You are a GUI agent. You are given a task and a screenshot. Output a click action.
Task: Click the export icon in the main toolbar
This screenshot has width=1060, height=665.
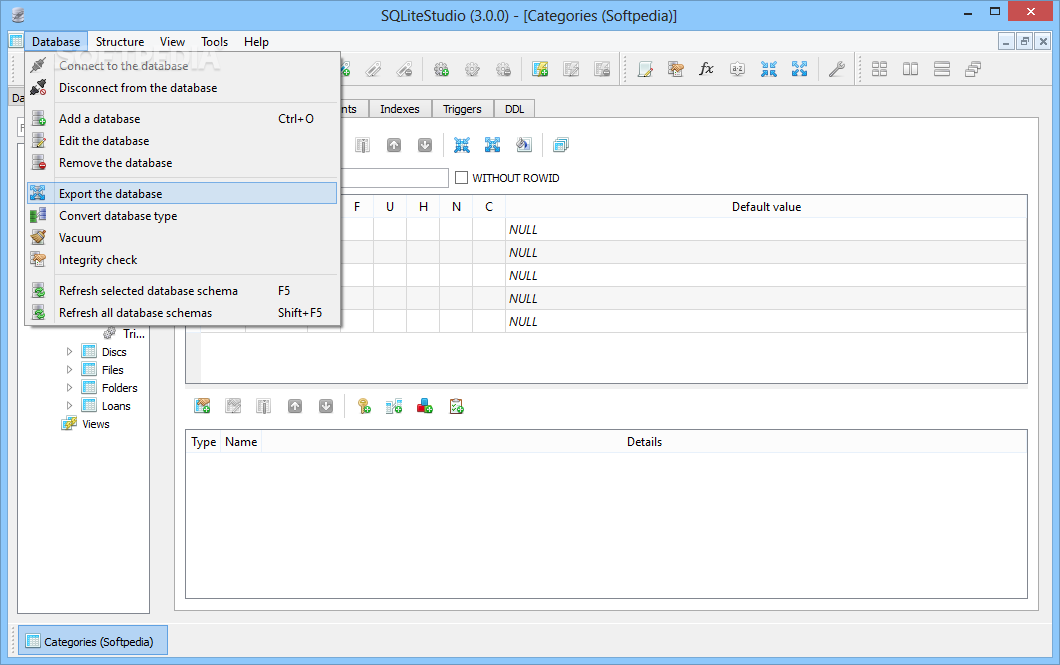pyautogui.click(x=800, y=69)
